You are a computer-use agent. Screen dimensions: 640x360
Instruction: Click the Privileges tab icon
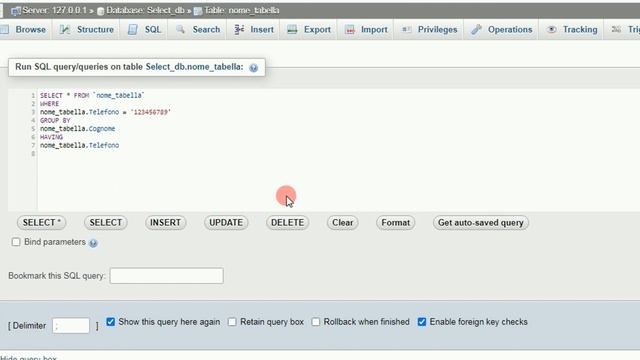(x=407, y=29)
